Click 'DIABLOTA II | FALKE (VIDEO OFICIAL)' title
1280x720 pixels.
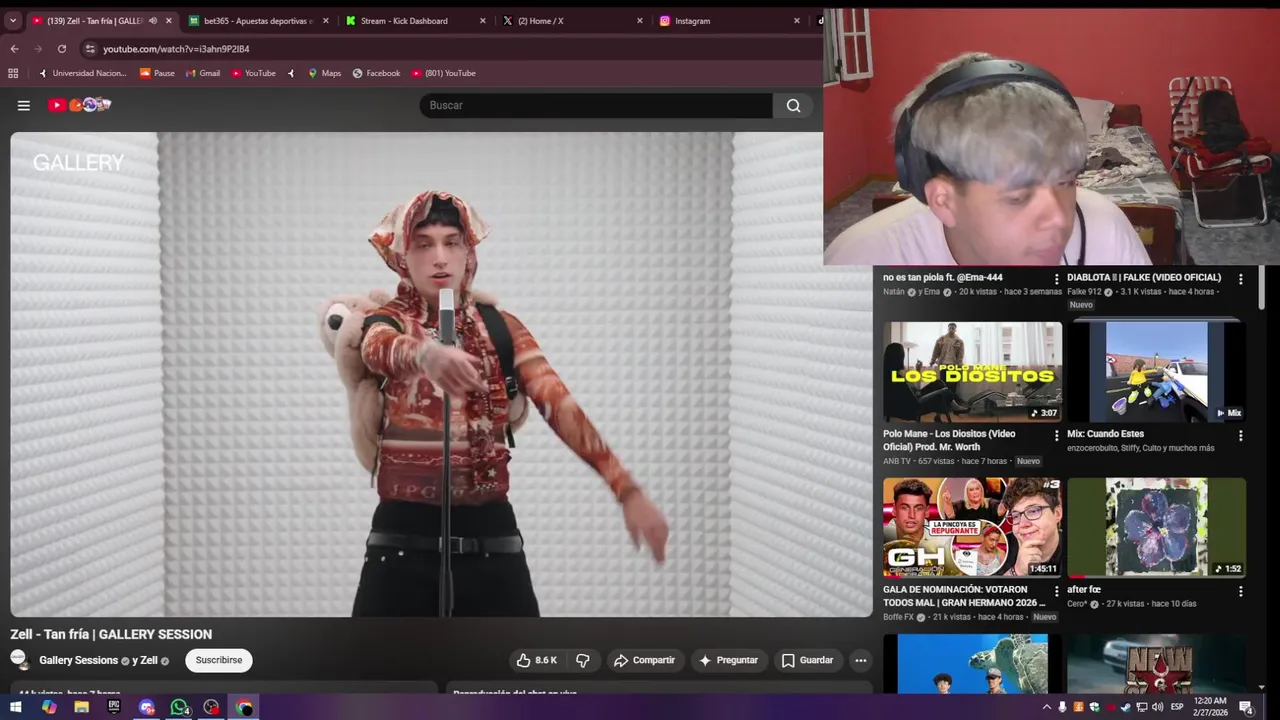(x=1144, y=277)
